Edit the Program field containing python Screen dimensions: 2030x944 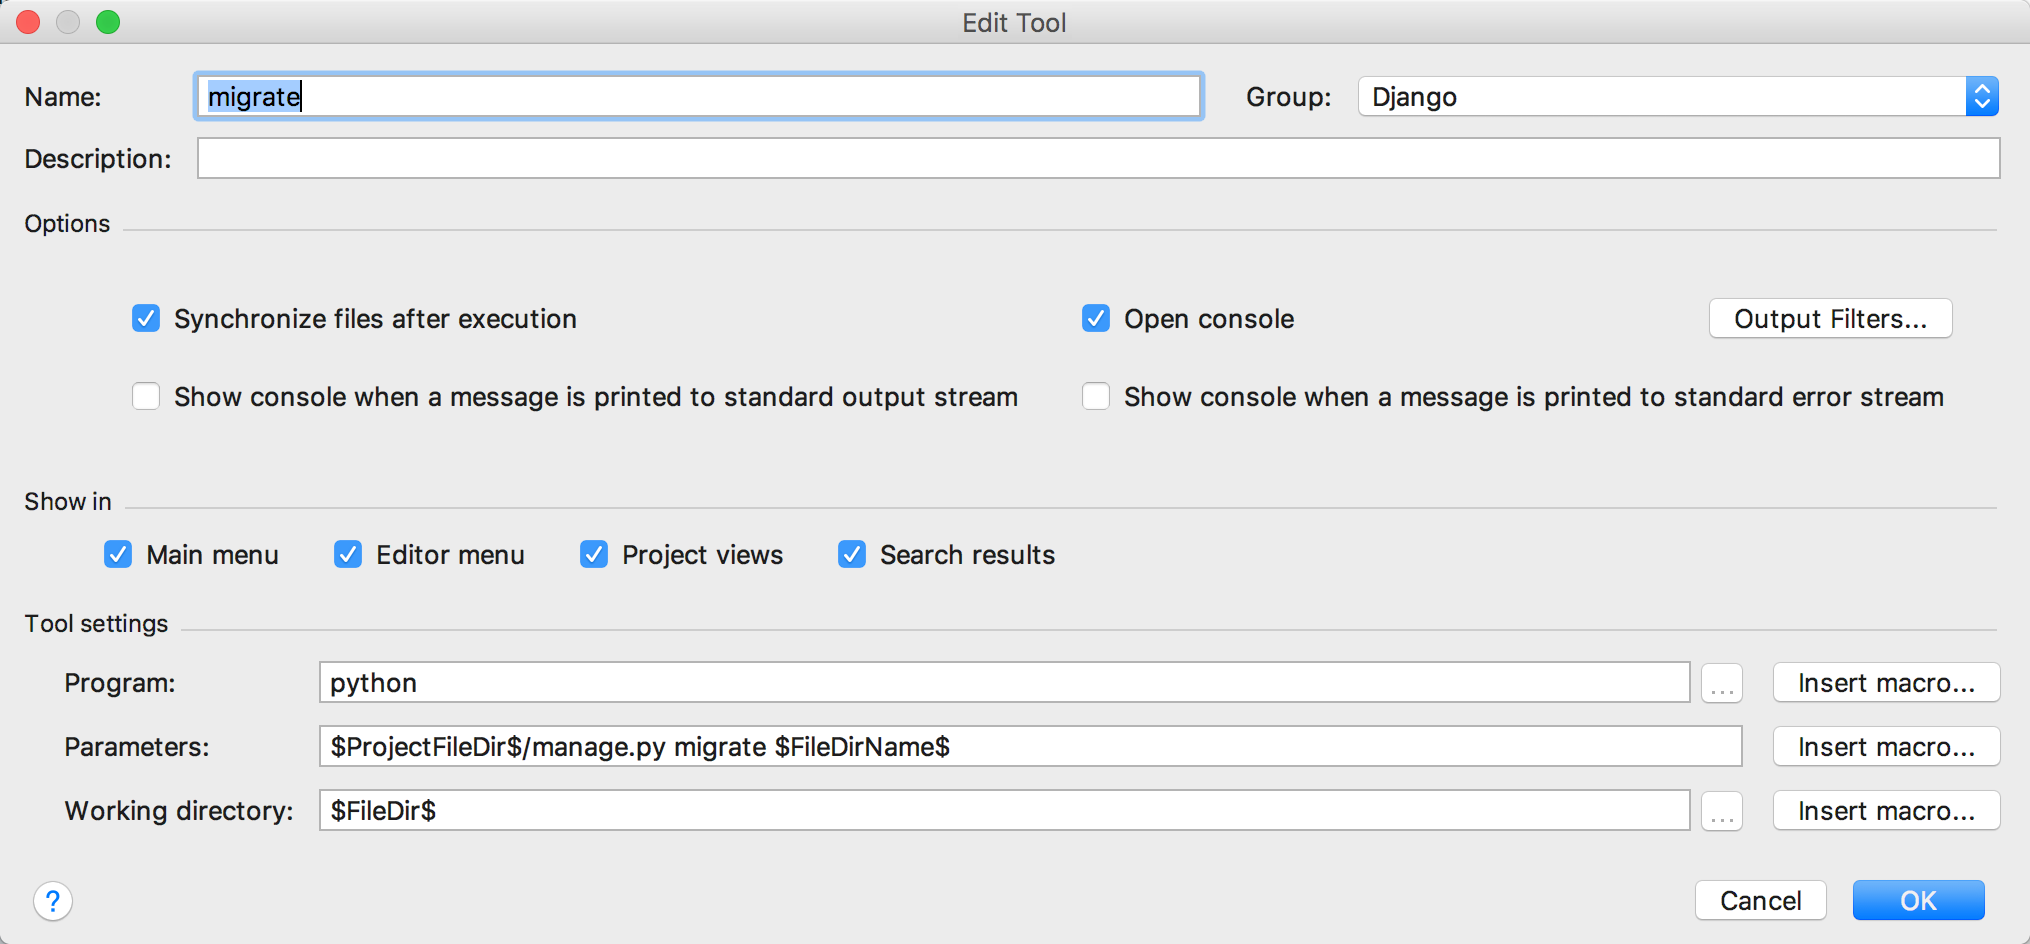click(x=1004, y=683)
